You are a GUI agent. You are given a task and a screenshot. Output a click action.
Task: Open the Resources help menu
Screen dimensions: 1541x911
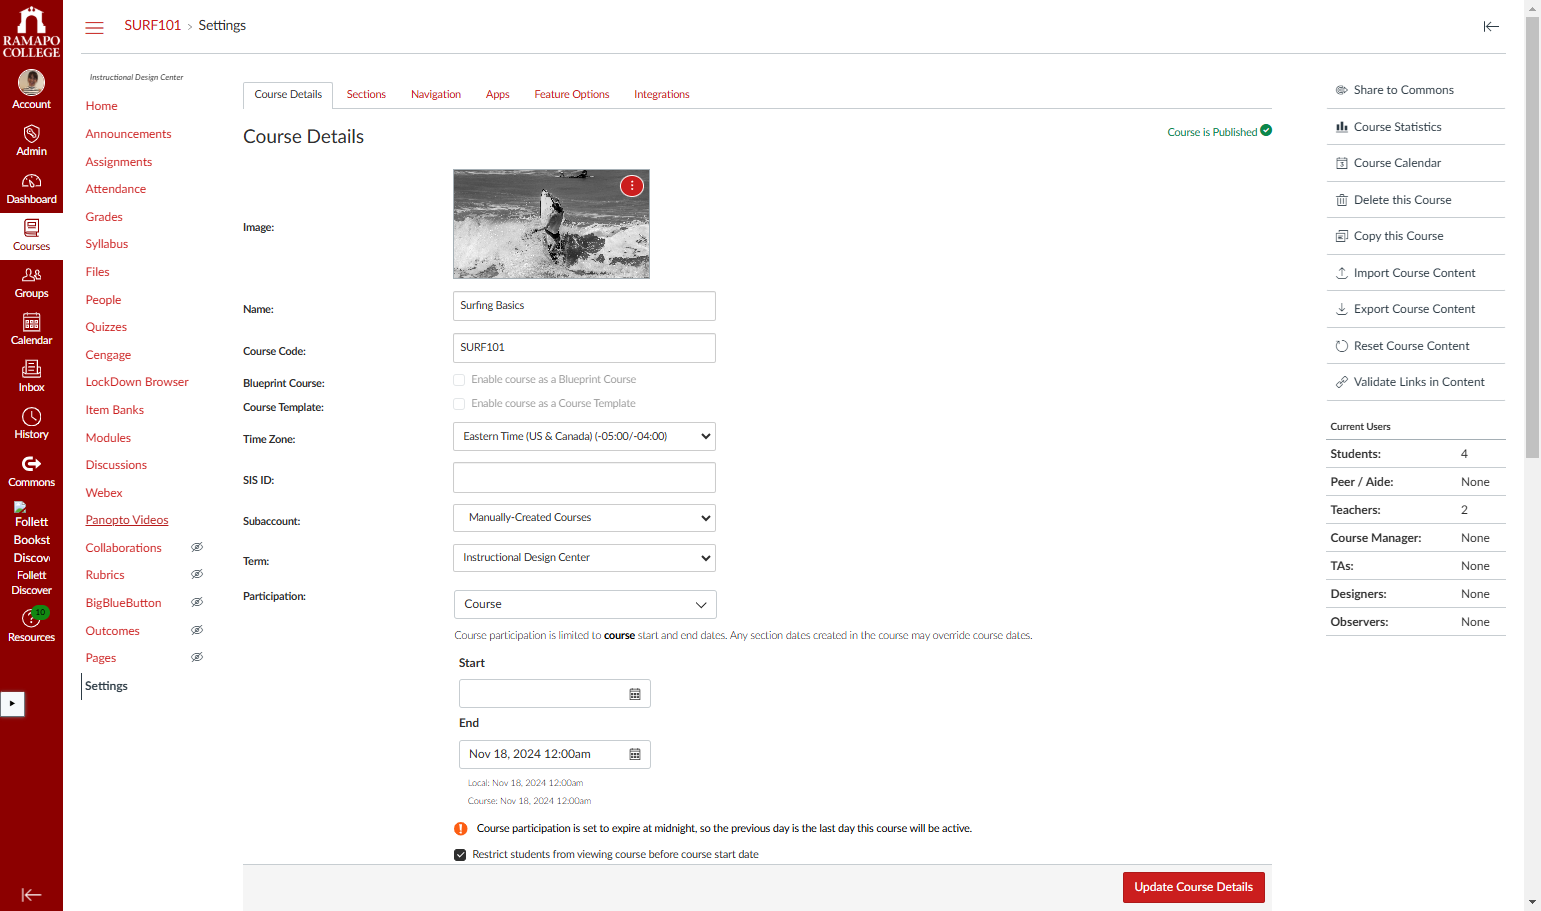31,625
